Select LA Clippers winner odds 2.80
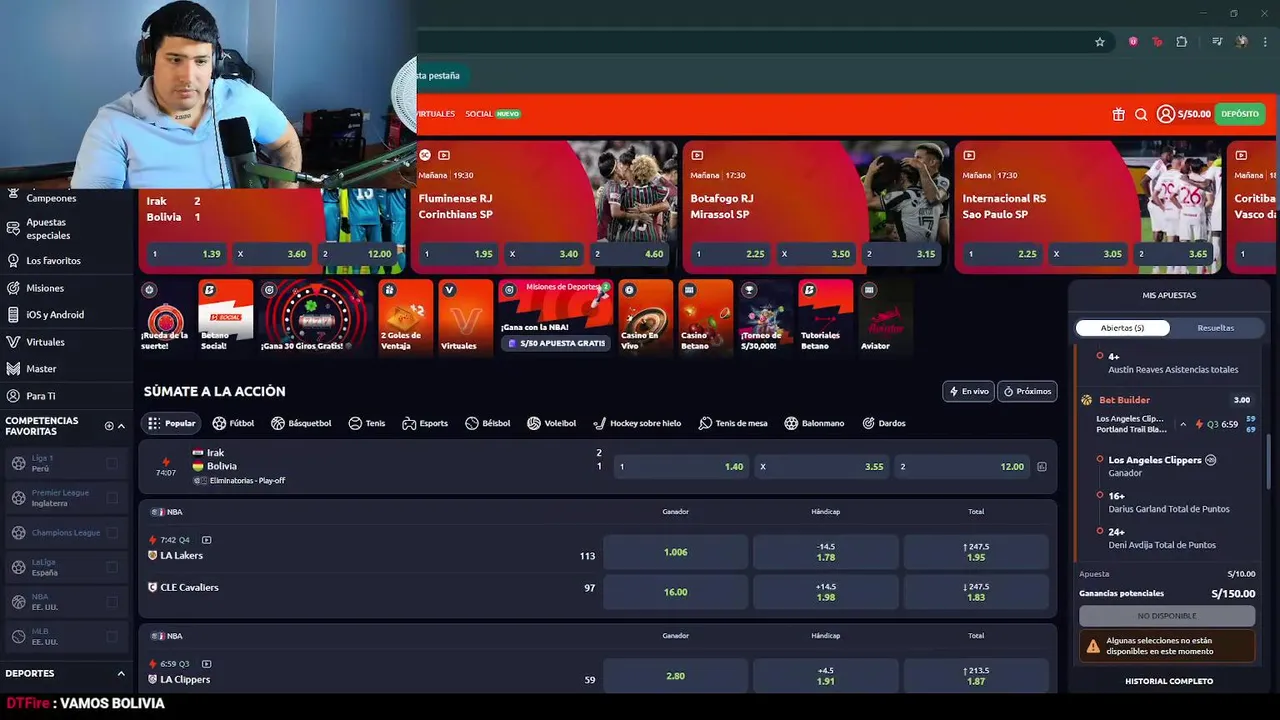The width and height of the screenshot is (1280, 720). tap(676, 676)
